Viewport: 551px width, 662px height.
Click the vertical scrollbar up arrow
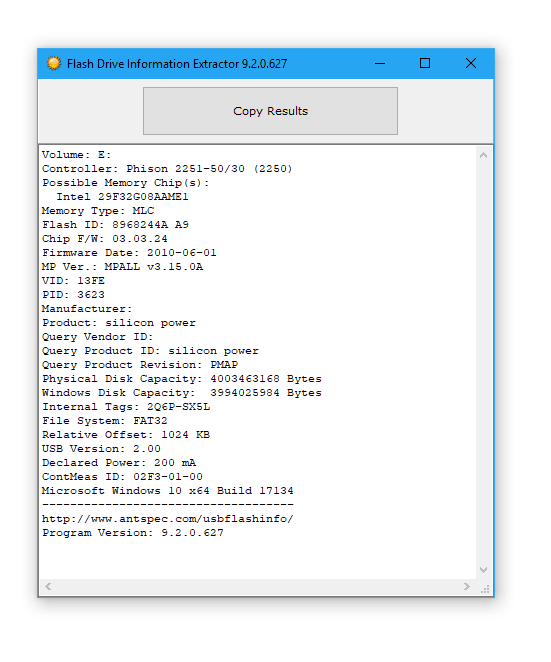[x=483, y=155]
